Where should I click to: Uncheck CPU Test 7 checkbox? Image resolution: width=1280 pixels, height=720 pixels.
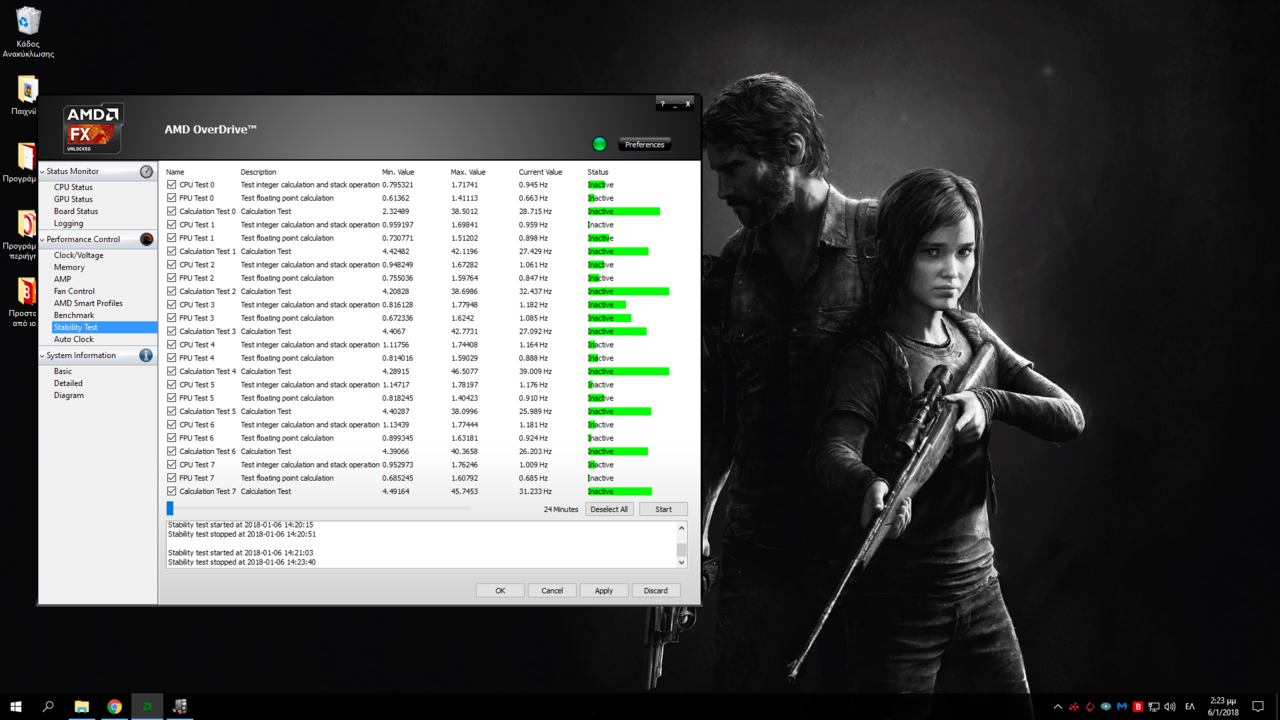click(x=171, y=465)
